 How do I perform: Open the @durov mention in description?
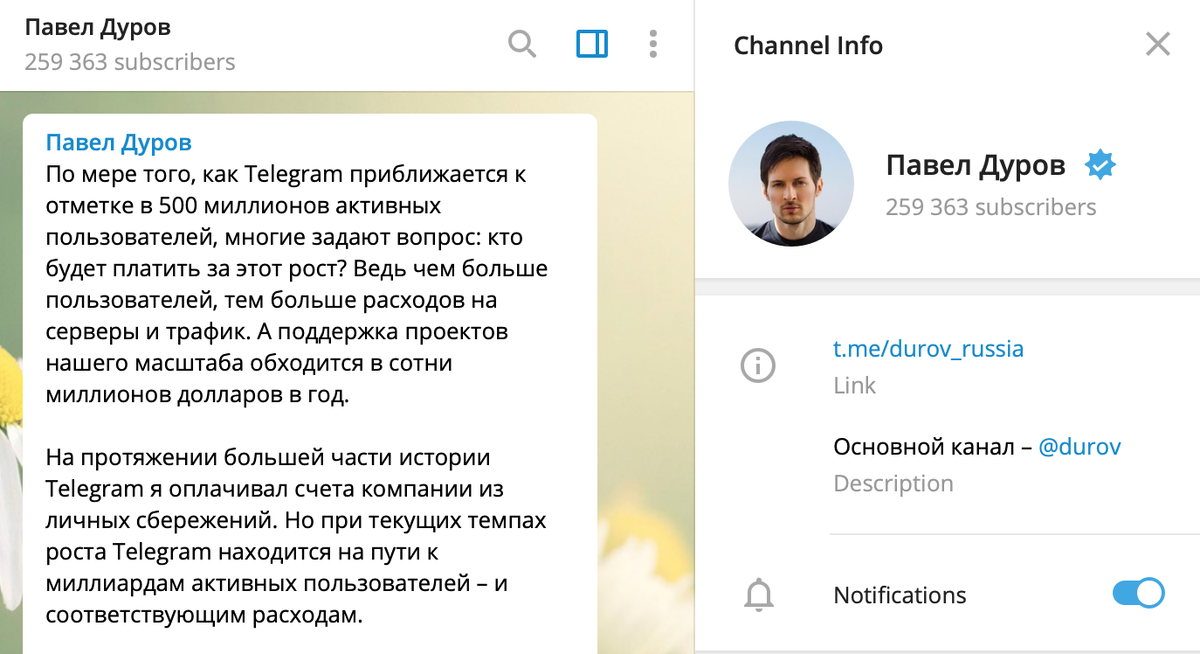pos(1079,447)
